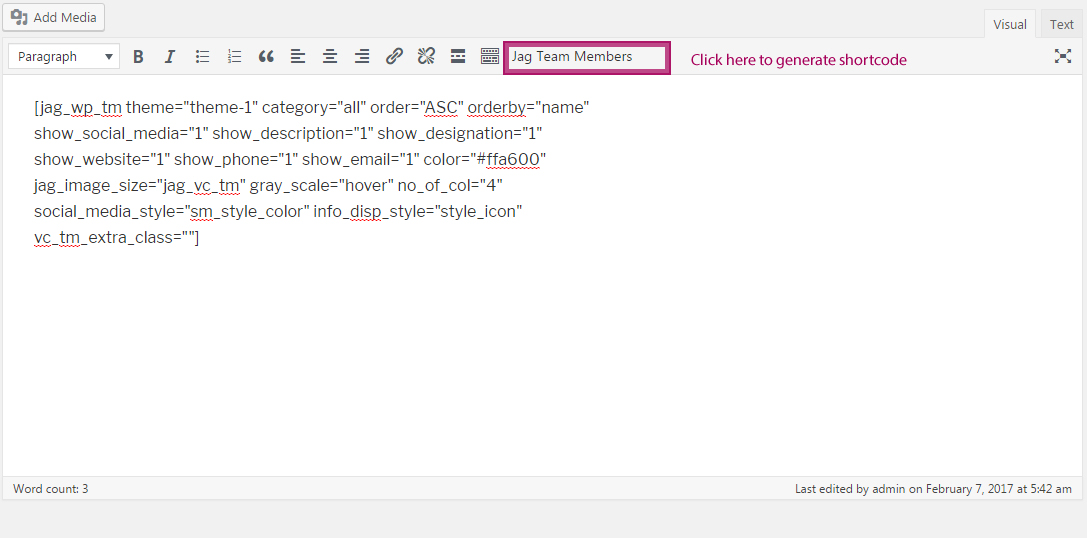Remove link with the unlink icon
The image size is (1087, 538).
(x=426, y=57)
